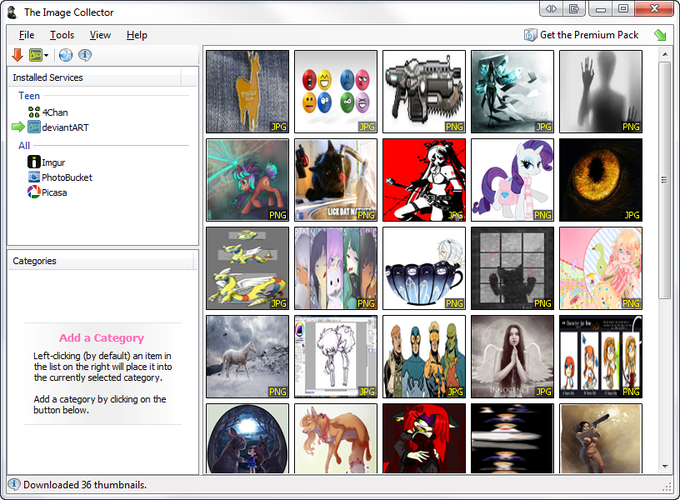Select the black cat at faucet thumbnail

pos(336,180)
